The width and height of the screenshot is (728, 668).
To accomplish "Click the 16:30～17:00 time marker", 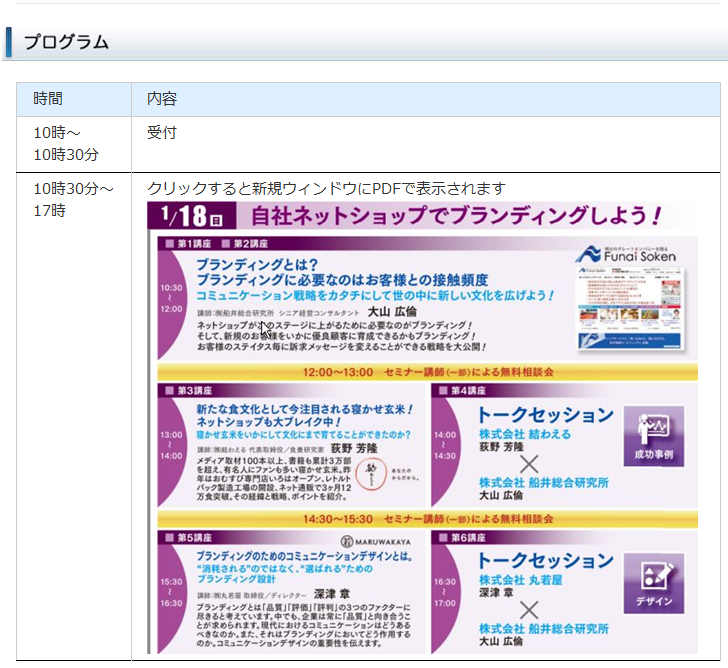I will tap(445, 592).
